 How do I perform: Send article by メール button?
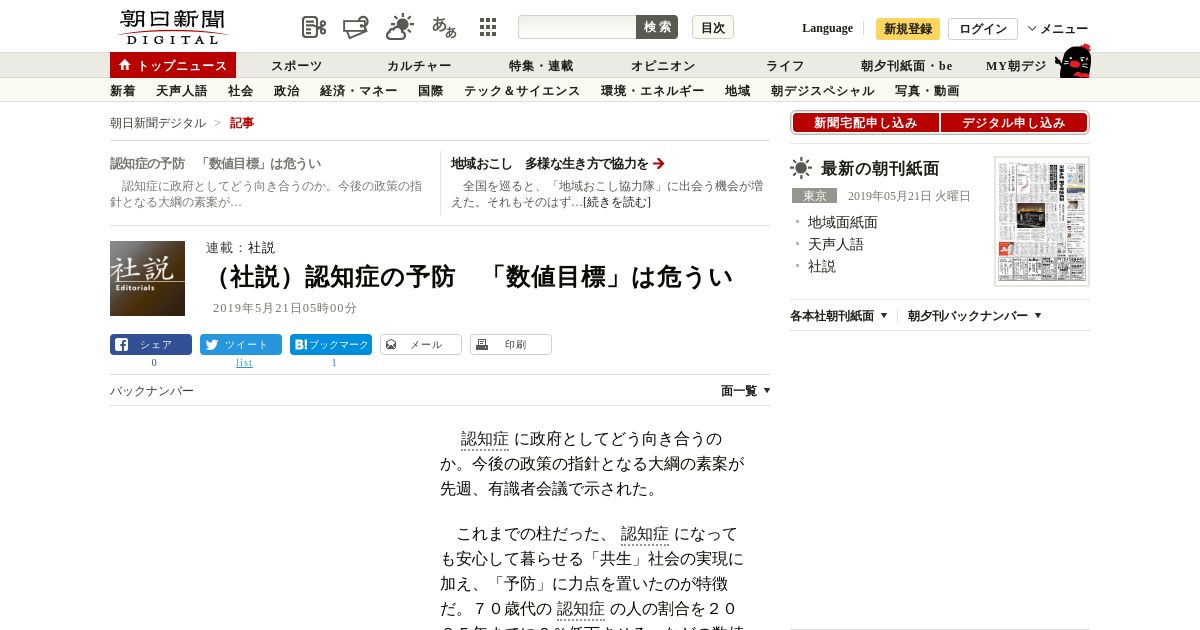point(421,344)
